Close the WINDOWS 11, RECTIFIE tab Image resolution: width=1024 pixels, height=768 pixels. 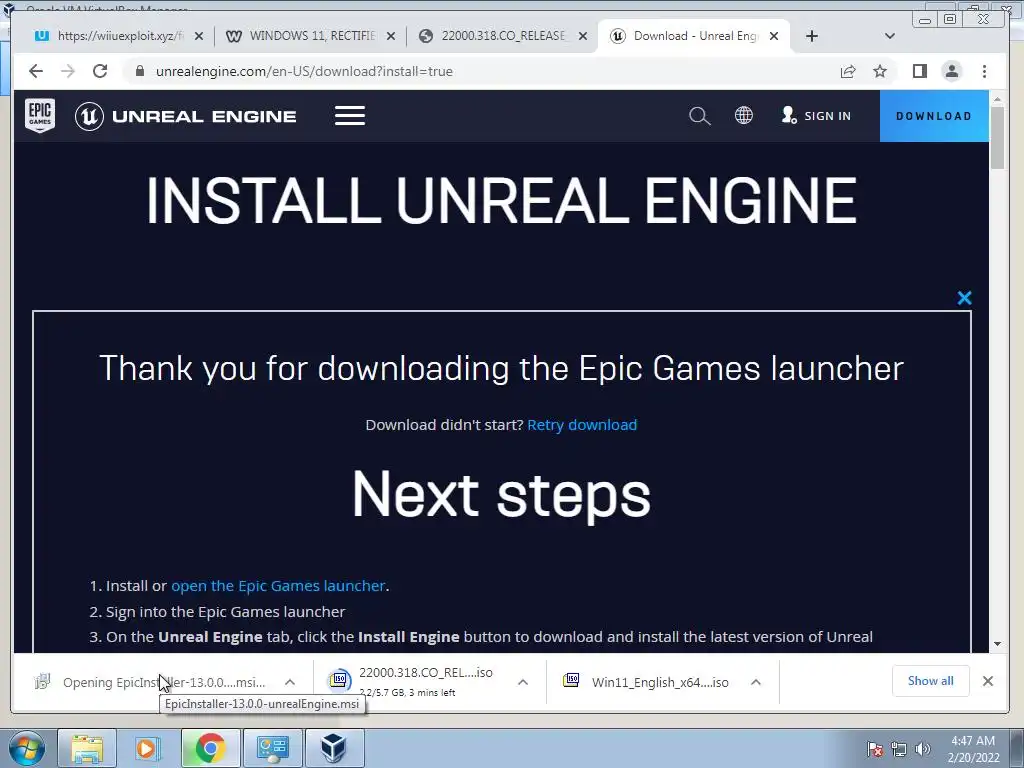coord(391,36)
